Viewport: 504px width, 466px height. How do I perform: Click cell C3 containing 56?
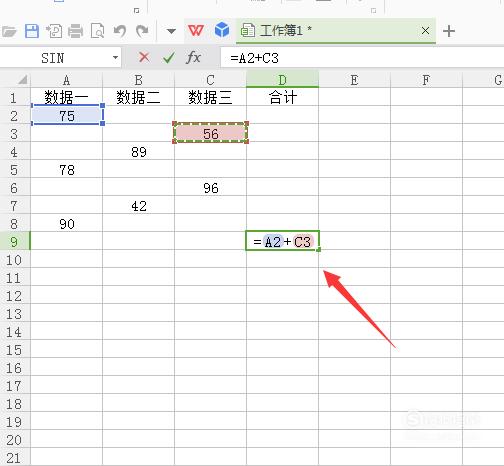tap(210, 133)
